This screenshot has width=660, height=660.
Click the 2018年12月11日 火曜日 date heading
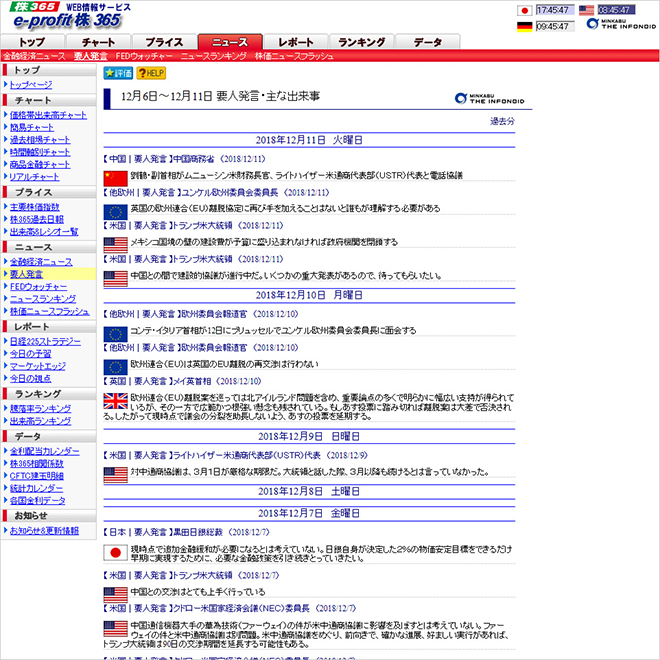309,140
